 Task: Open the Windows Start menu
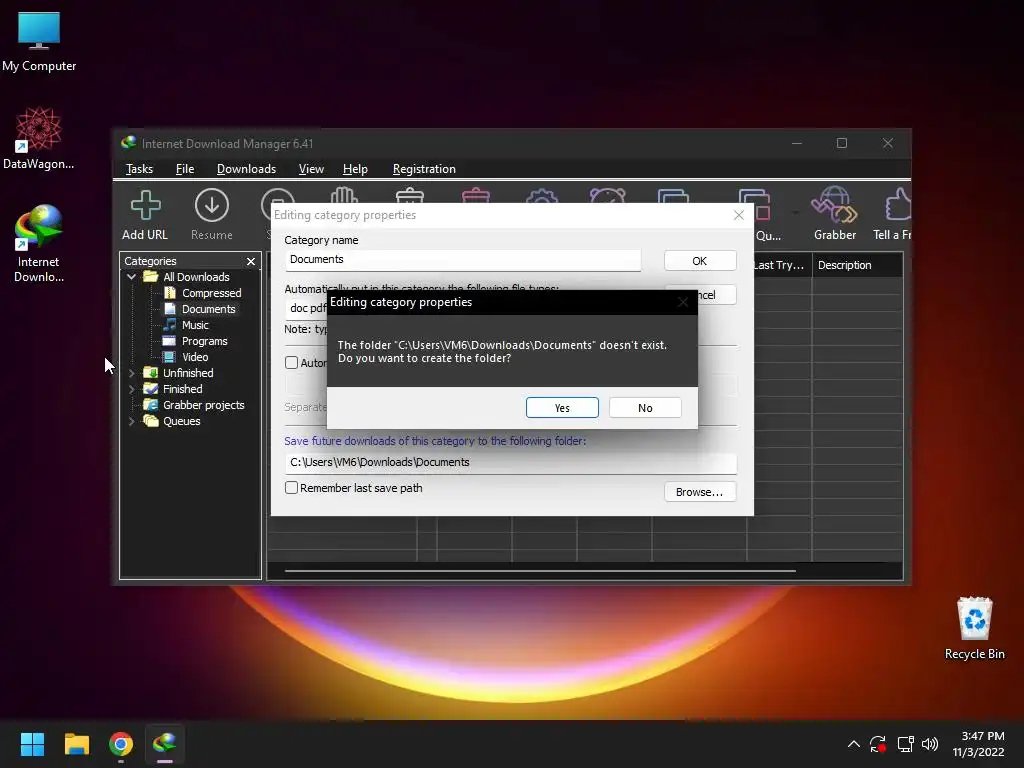coord(32,744)
